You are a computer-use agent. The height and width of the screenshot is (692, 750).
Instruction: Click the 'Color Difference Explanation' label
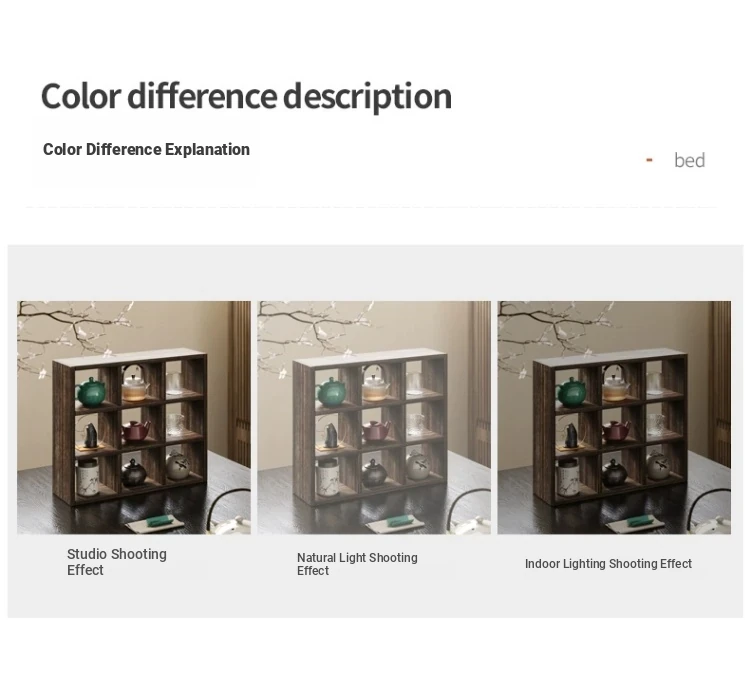146,150
